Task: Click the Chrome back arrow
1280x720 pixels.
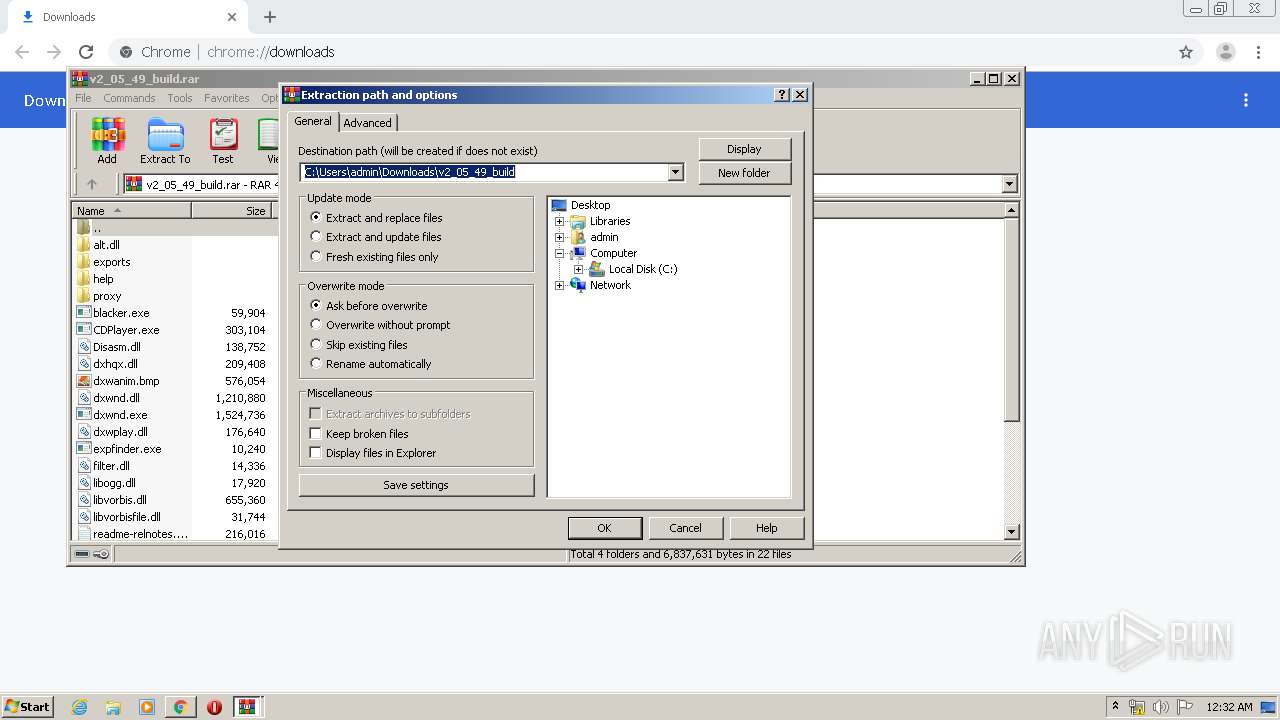Action: pos(22,52)
